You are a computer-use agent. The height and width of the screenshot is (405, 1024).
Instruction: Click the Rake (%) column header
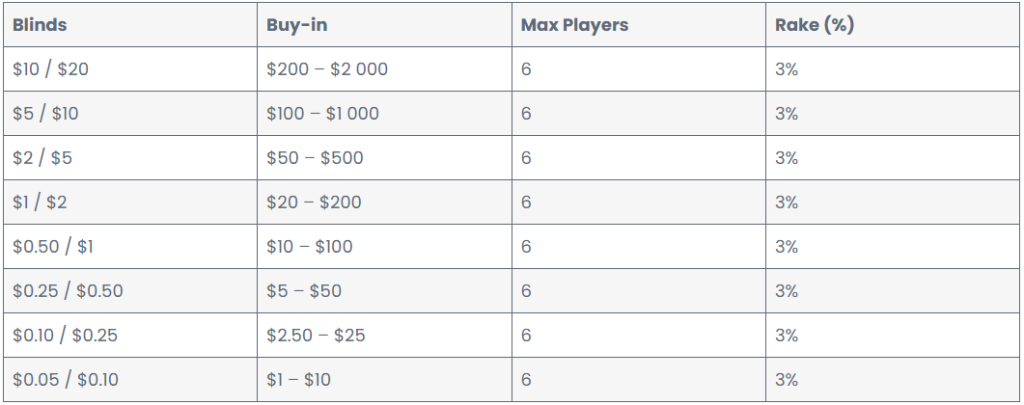pos(893,25)
